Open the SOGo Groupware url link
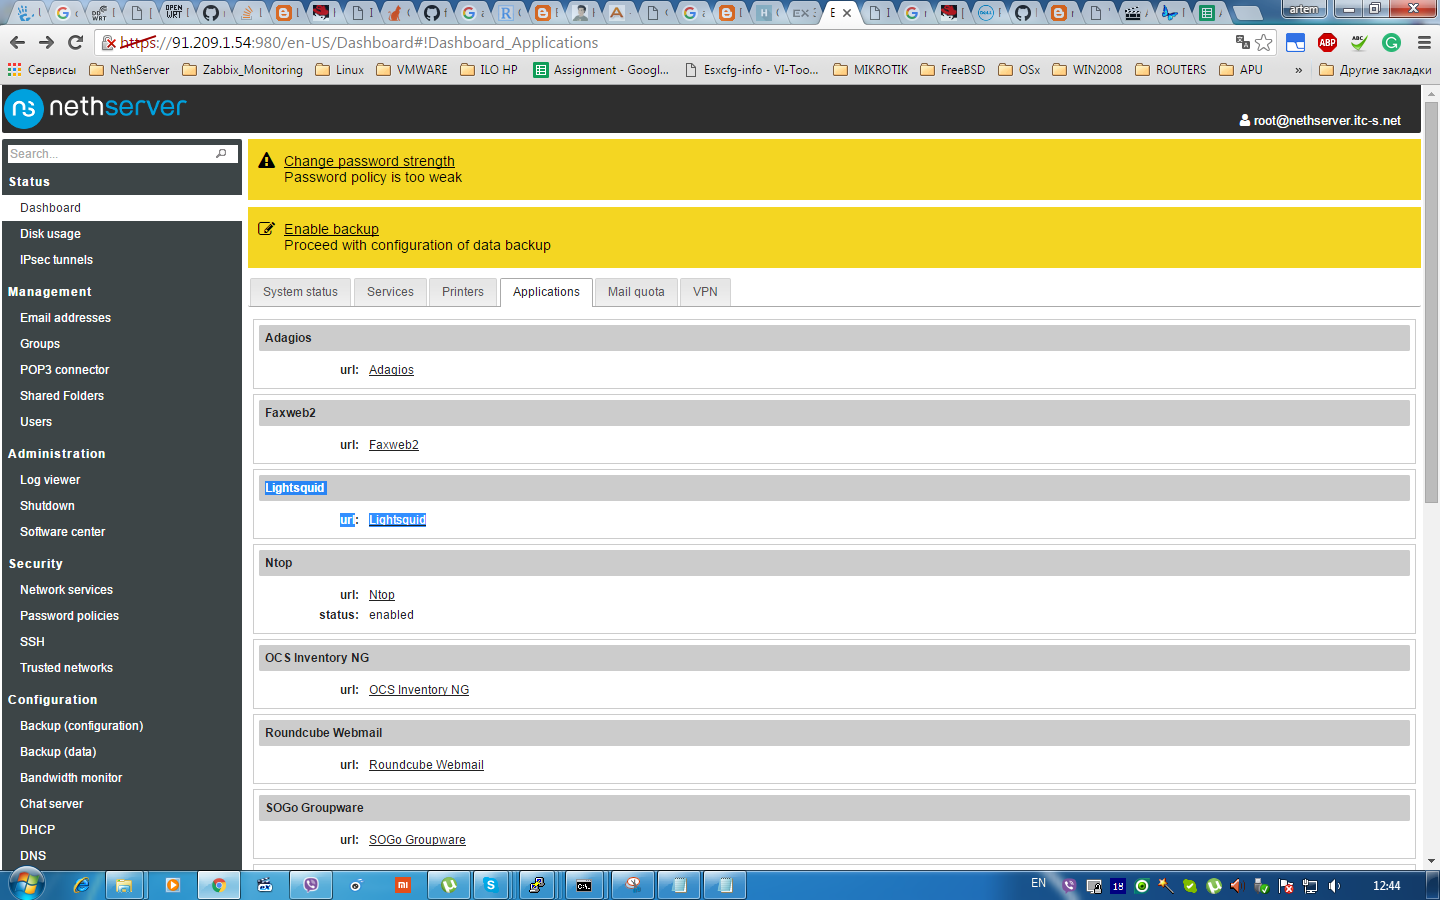The image size is (1440, 900). coord(417,840)
